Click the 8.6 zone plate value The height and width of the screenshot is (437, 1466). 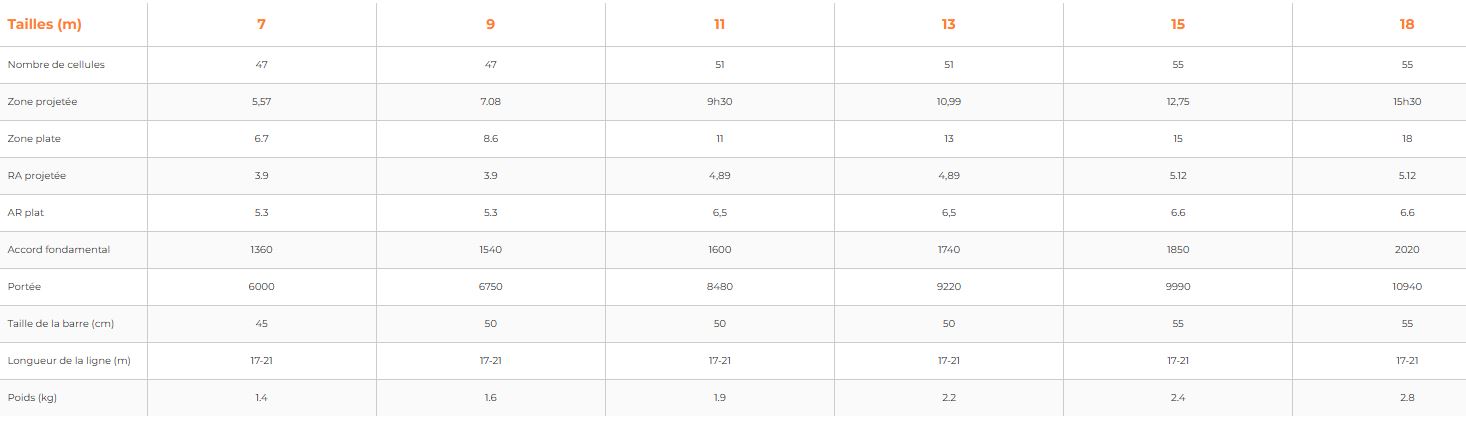point(490,139)
